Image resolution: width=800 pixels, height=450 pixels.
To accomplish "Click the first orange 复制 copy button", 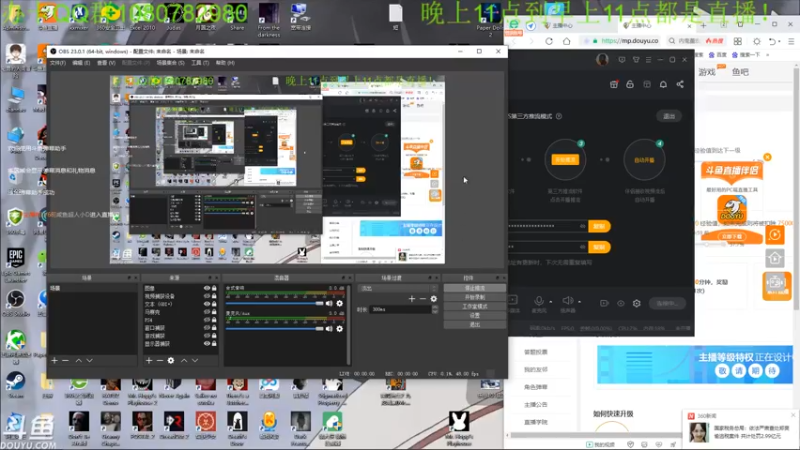I will (599, 226).
